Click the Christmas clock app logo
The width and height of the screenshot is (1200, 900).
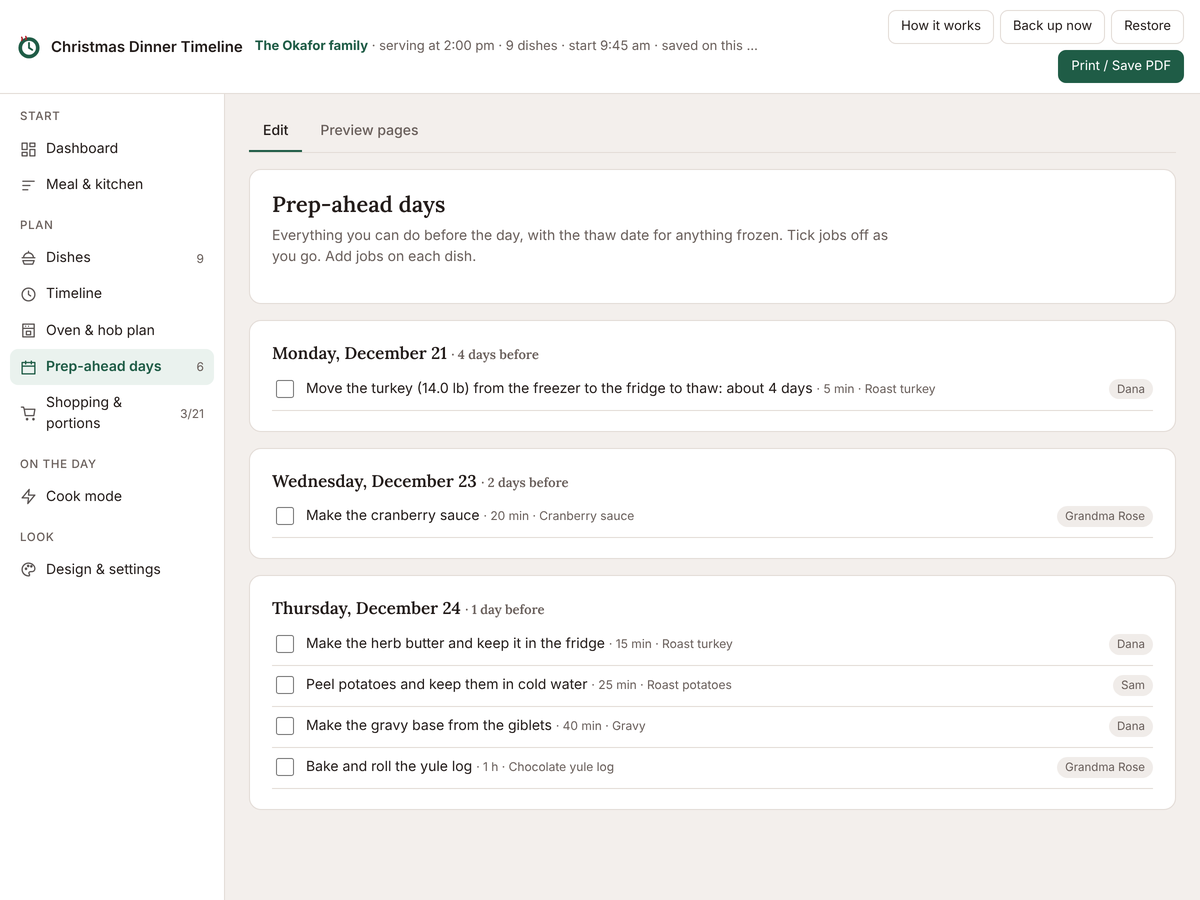(29, 46)
